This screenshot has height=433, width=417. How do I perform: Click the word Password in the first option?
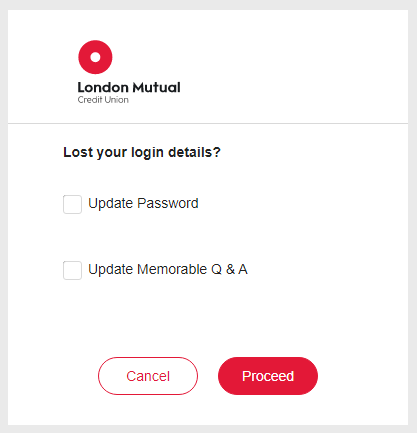pyautogui.click(x=168, y=203)
